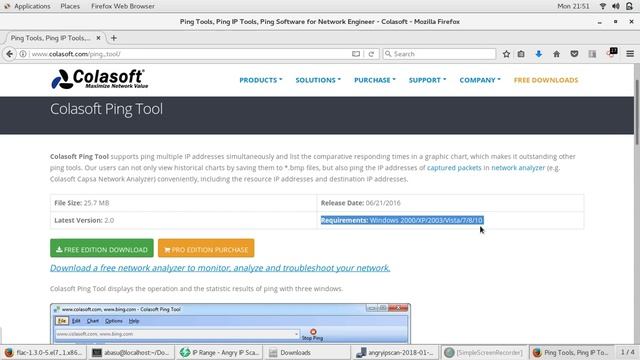This screenshot has width=640, height=360.
Task: Click Stop Ping icon in screenshot
Action: pos(313,334)
